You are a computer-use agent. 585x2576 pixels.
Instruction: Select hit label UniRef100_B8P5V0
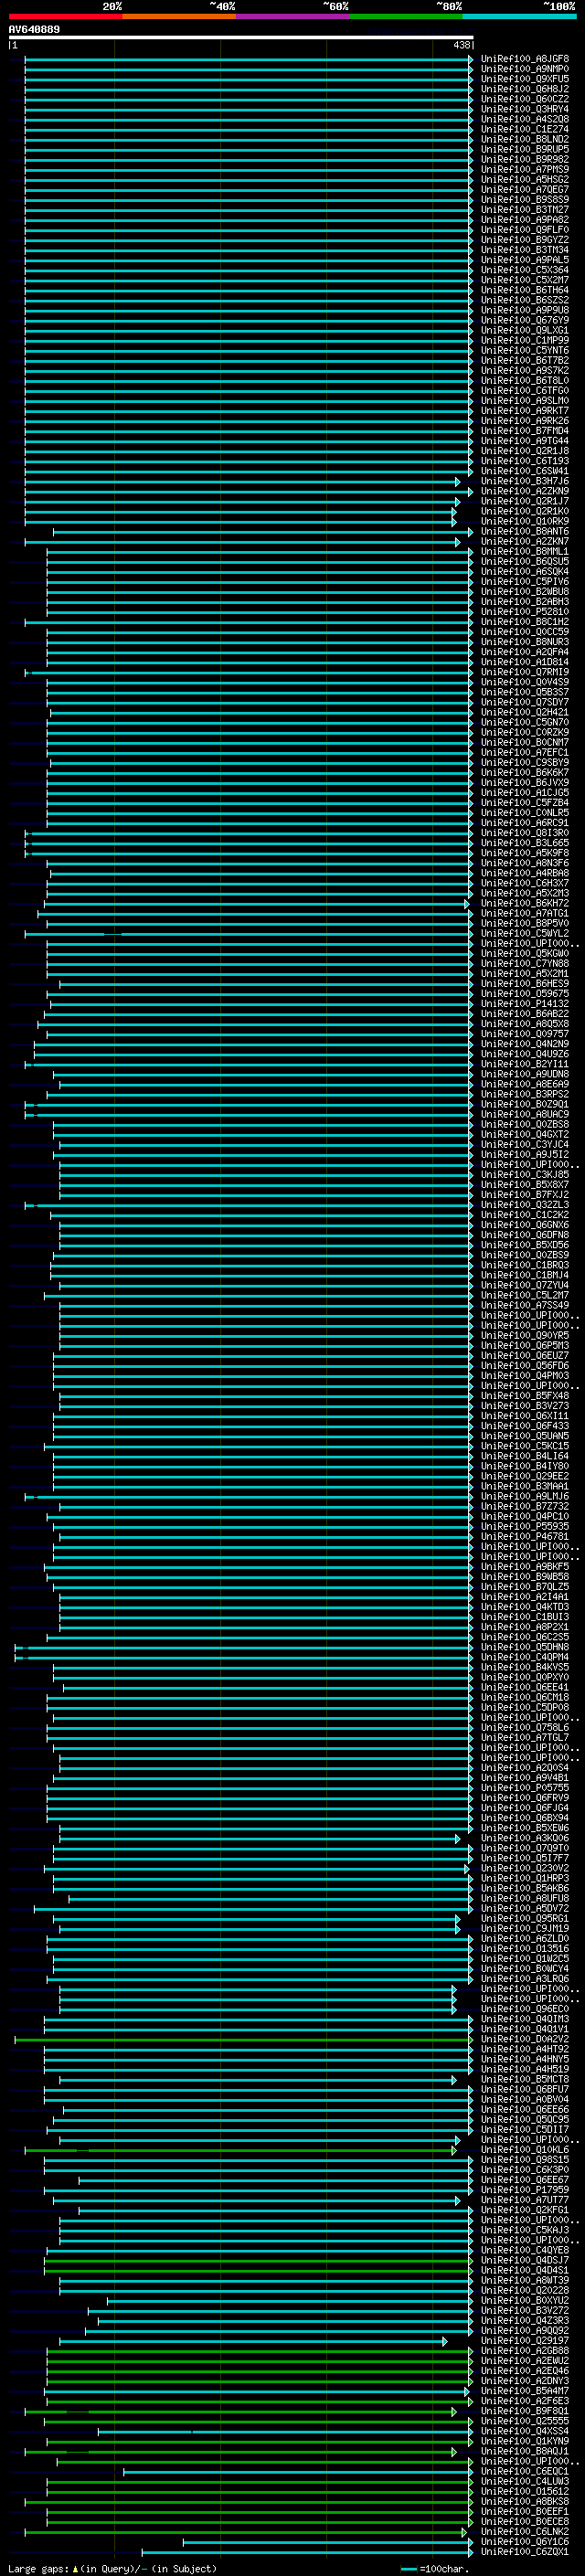(x=525, y=923)
